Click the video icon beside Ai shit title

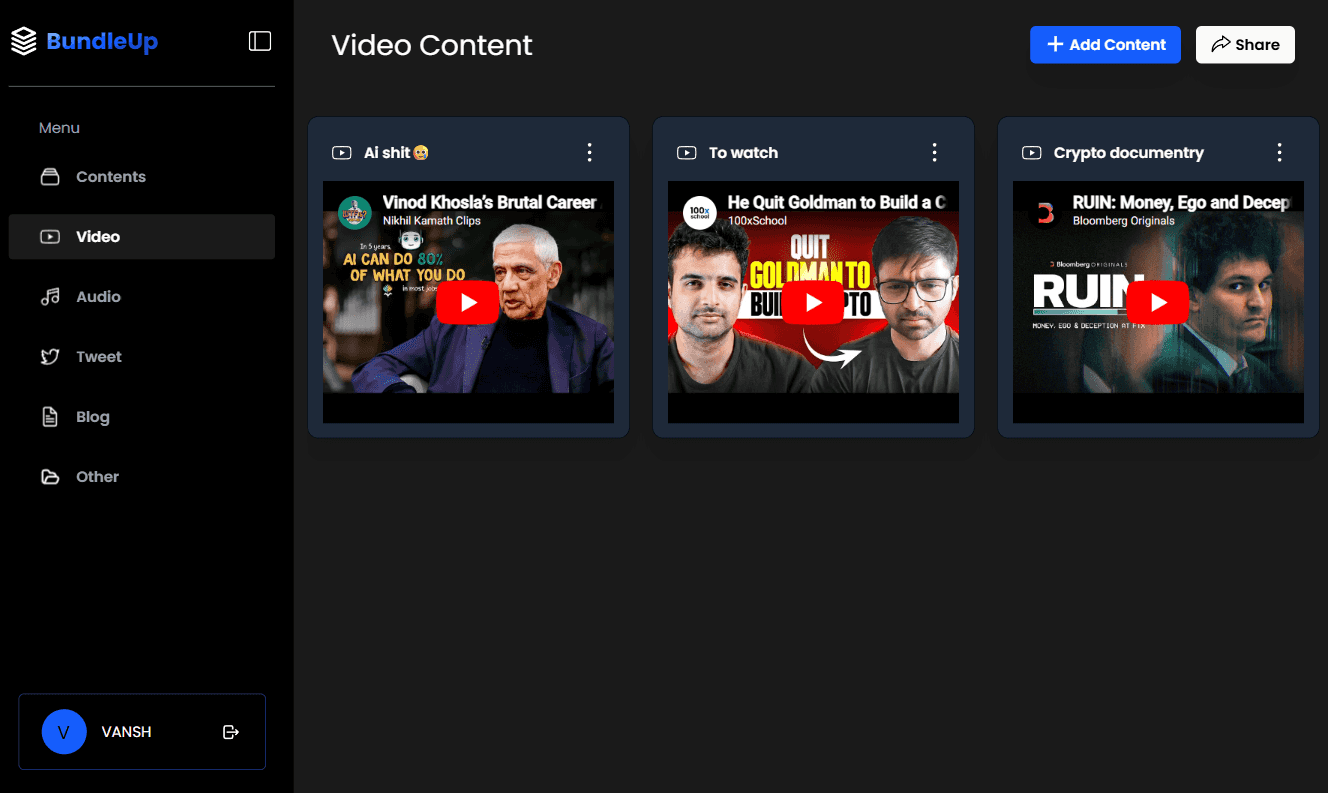pos(342,153)
